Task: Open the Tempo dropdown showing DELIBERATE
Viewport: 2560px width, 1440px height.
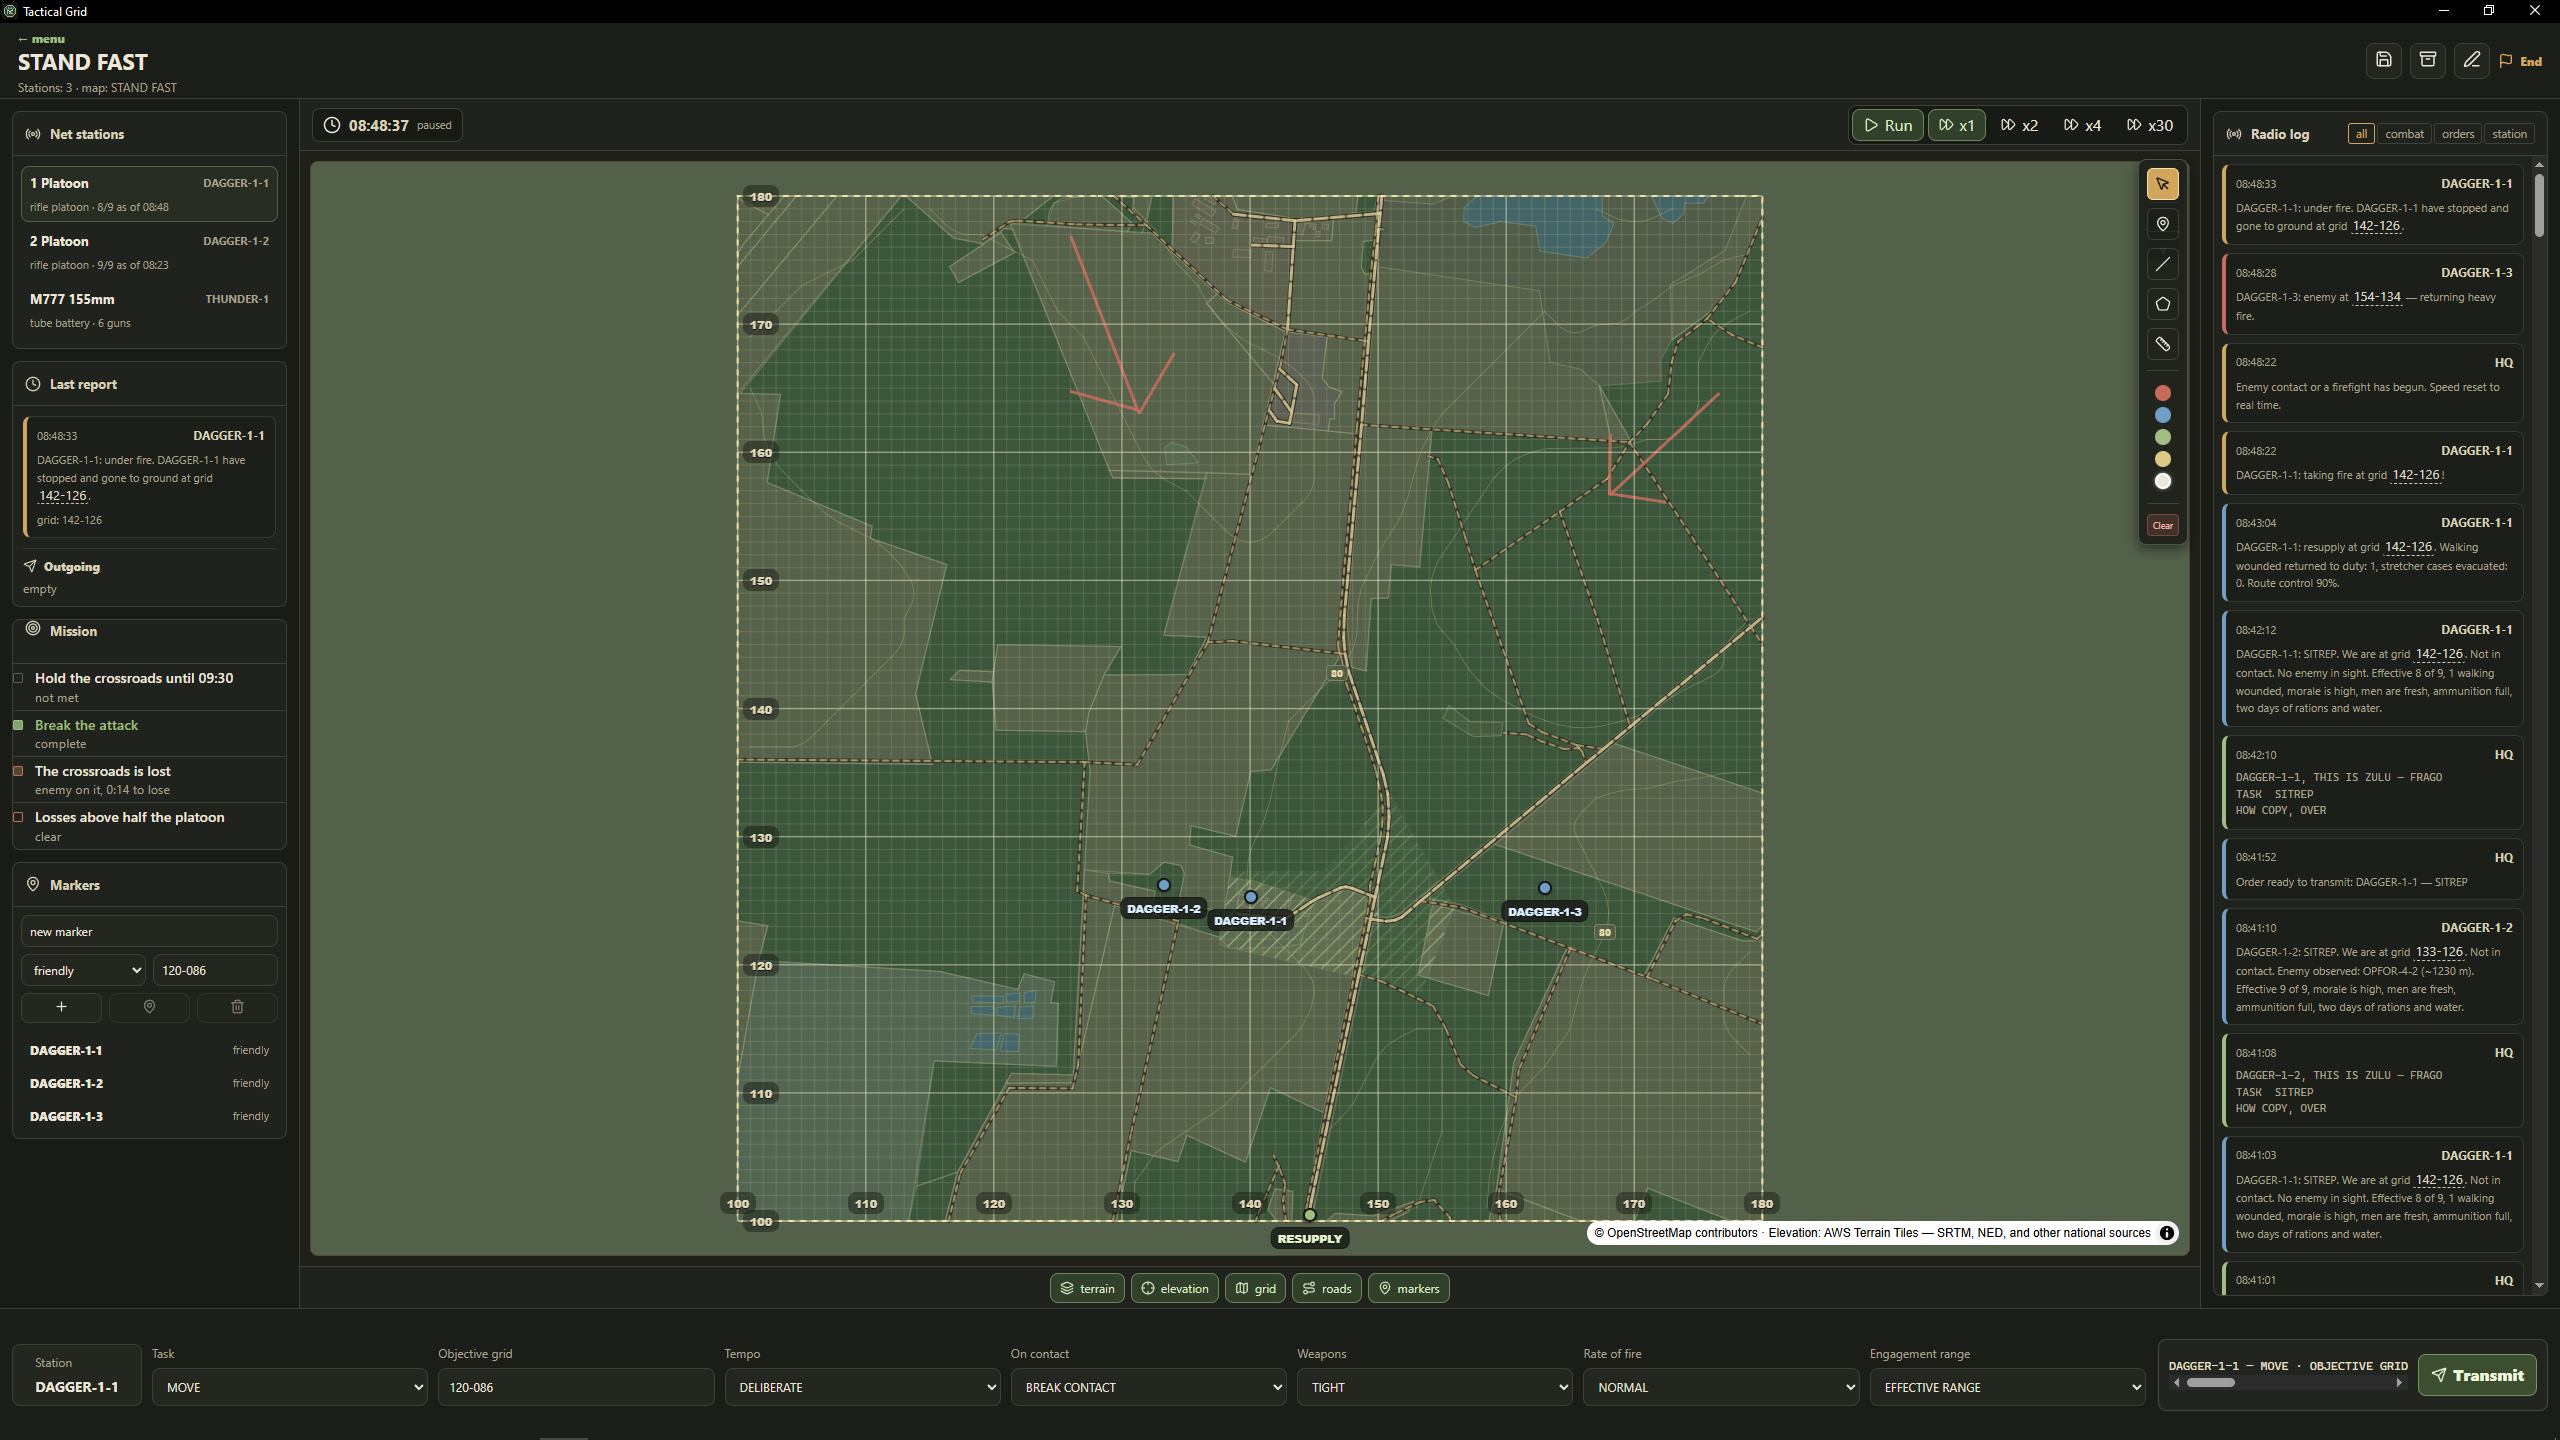Action: pyautogui.click(x=862, y=1387)
